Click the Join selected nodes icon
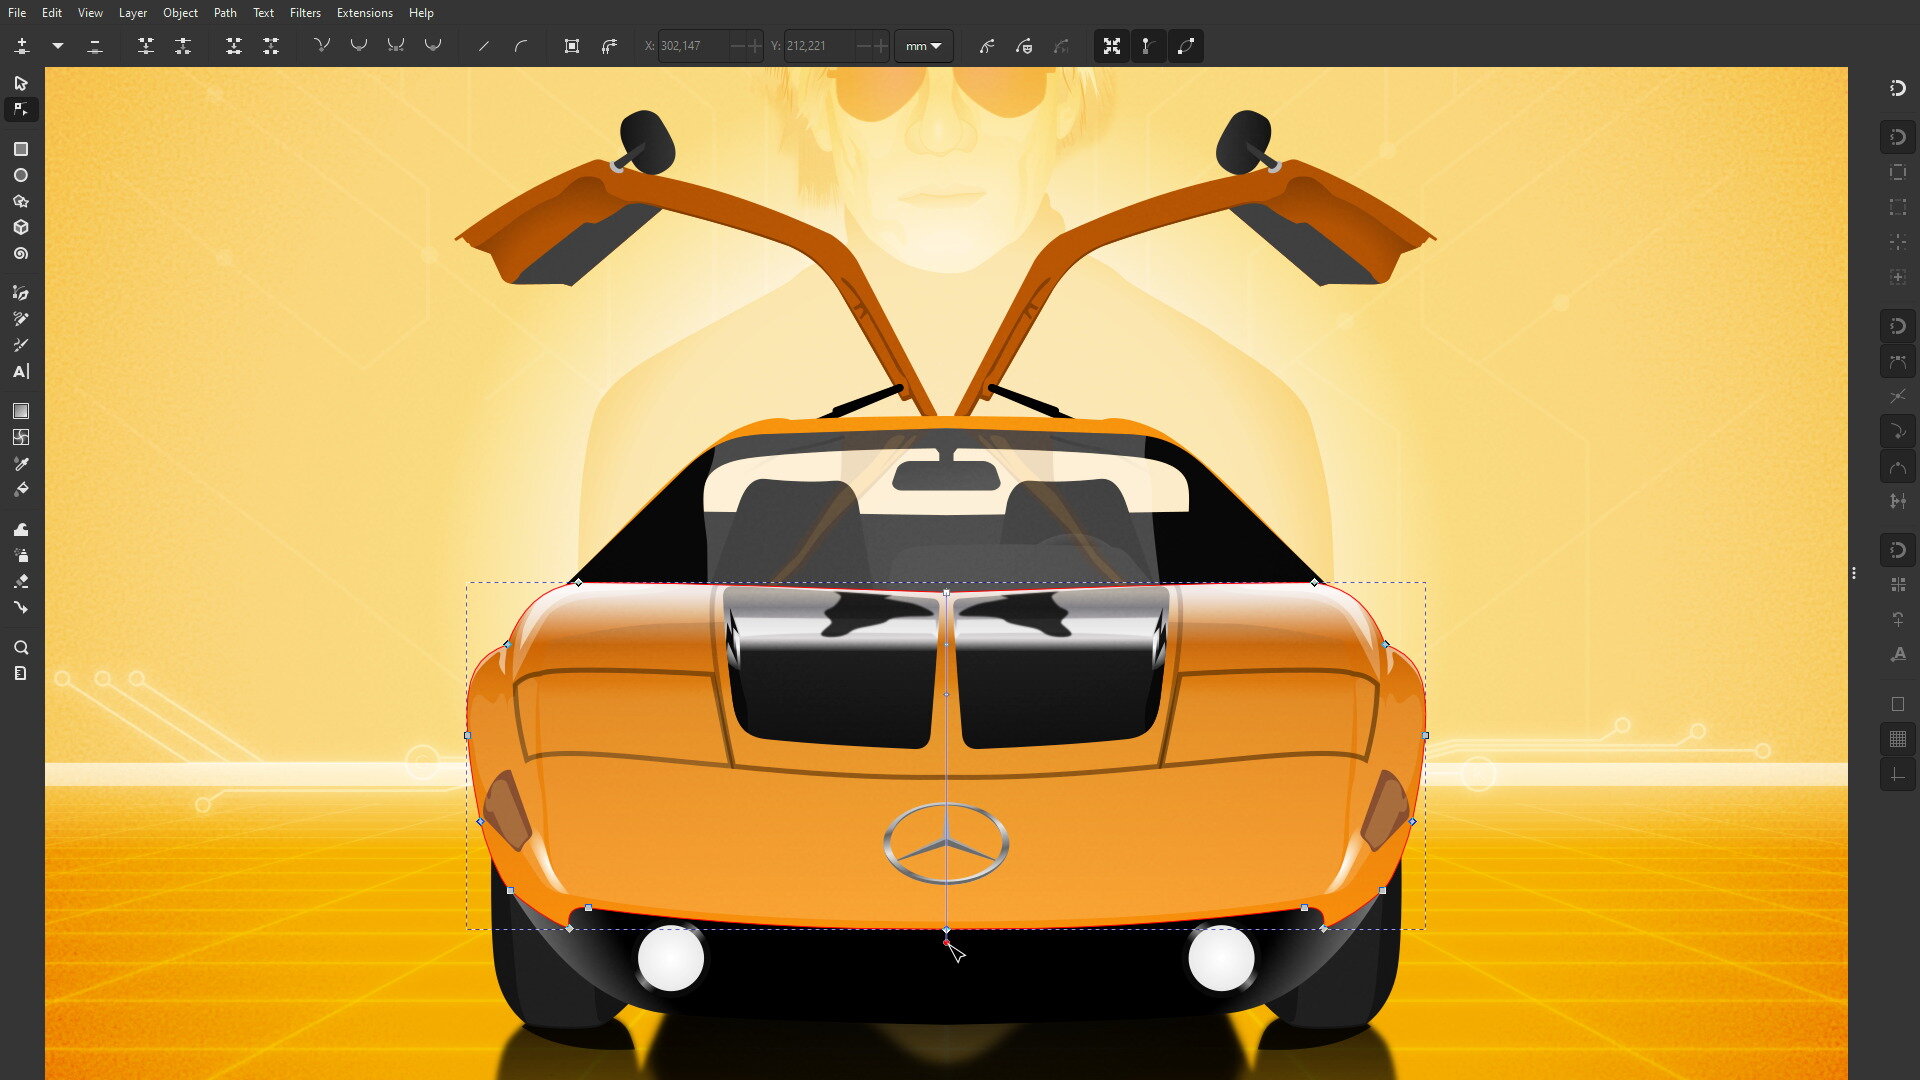Viewport: 1920px width, 1080px height. (146, 46)
